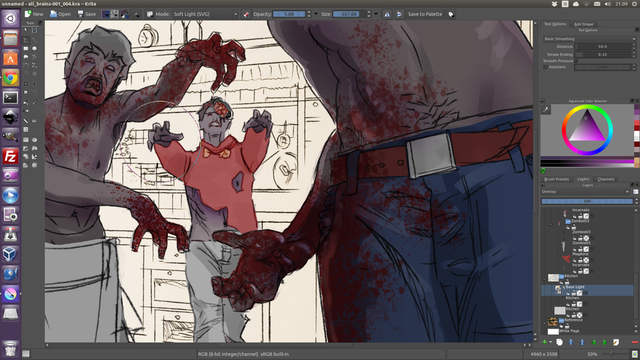Click the Save button
The image size is (640, 360).
pos(87,14)
